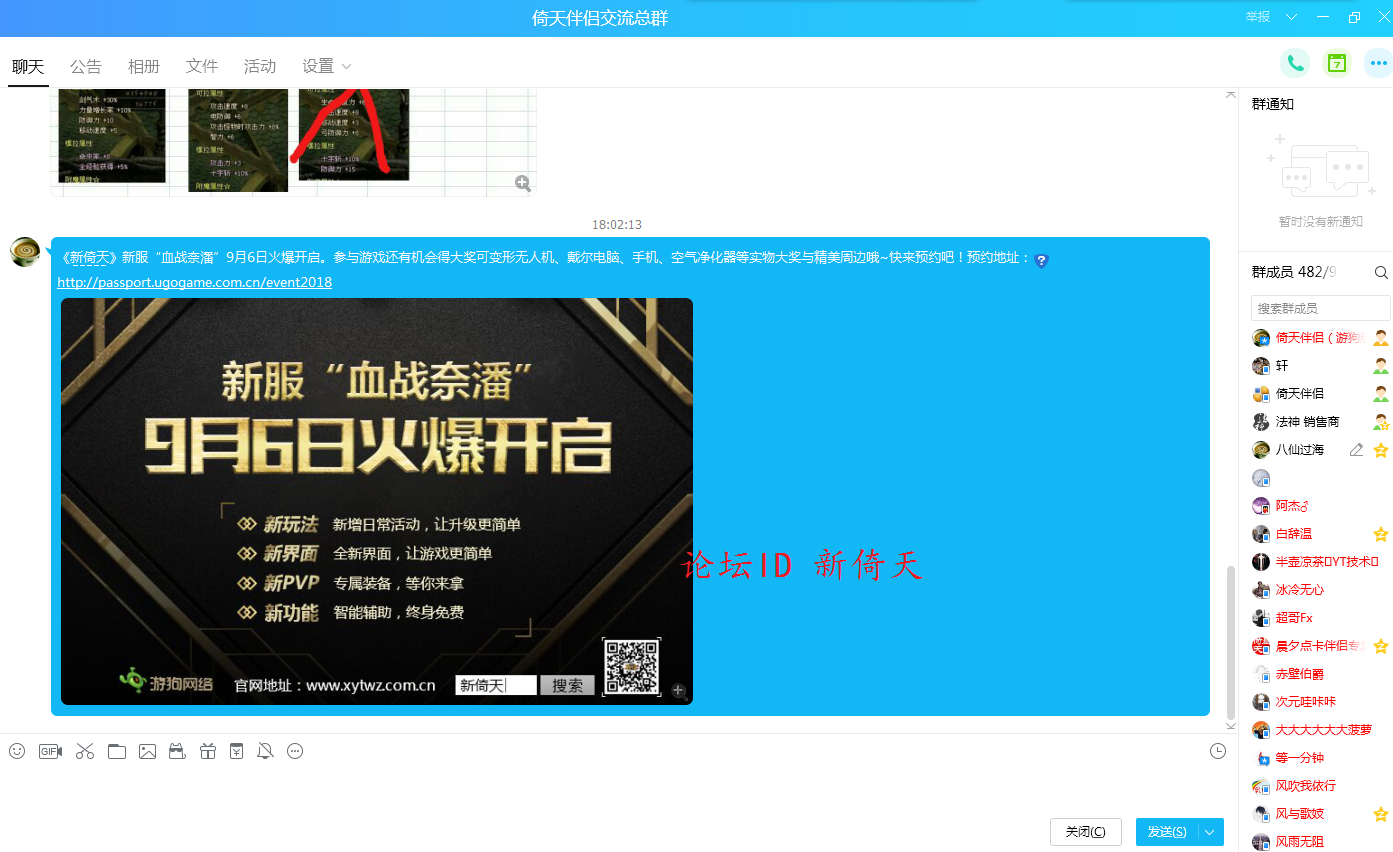Open message history via the clock icon
Screen dimensions: 1393x852
1218,751
